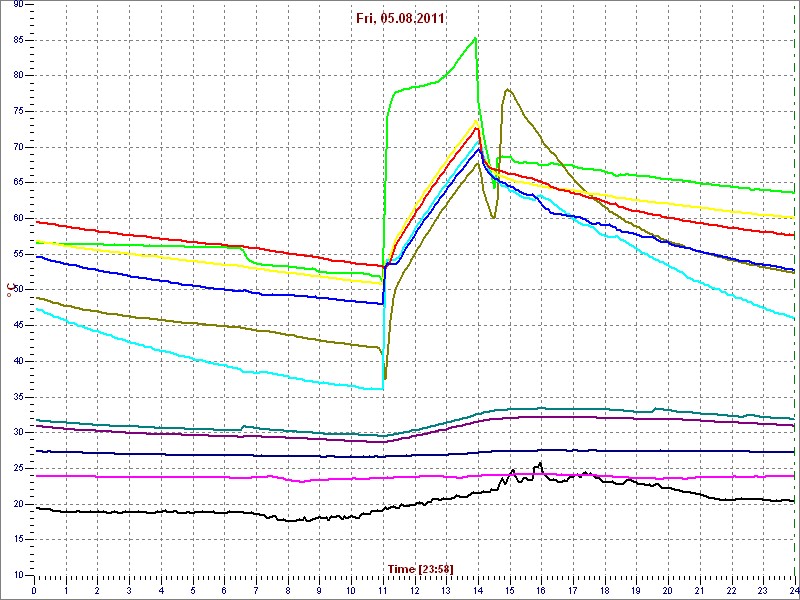Viewport: 800px width, 600px height.
Task: Select the olive curve's peak near 78°
Action: pos(508,90)
